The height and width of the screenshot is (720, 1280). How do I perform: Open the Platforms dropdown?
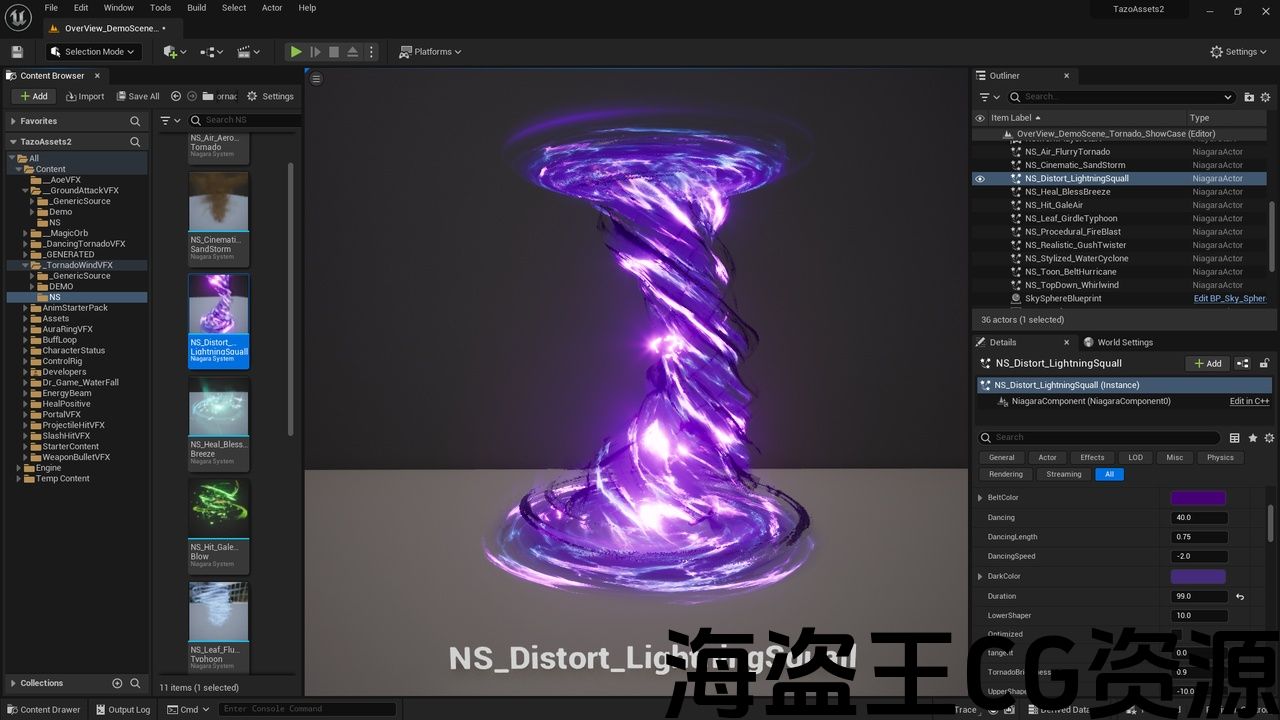click(x=431, y=52)
